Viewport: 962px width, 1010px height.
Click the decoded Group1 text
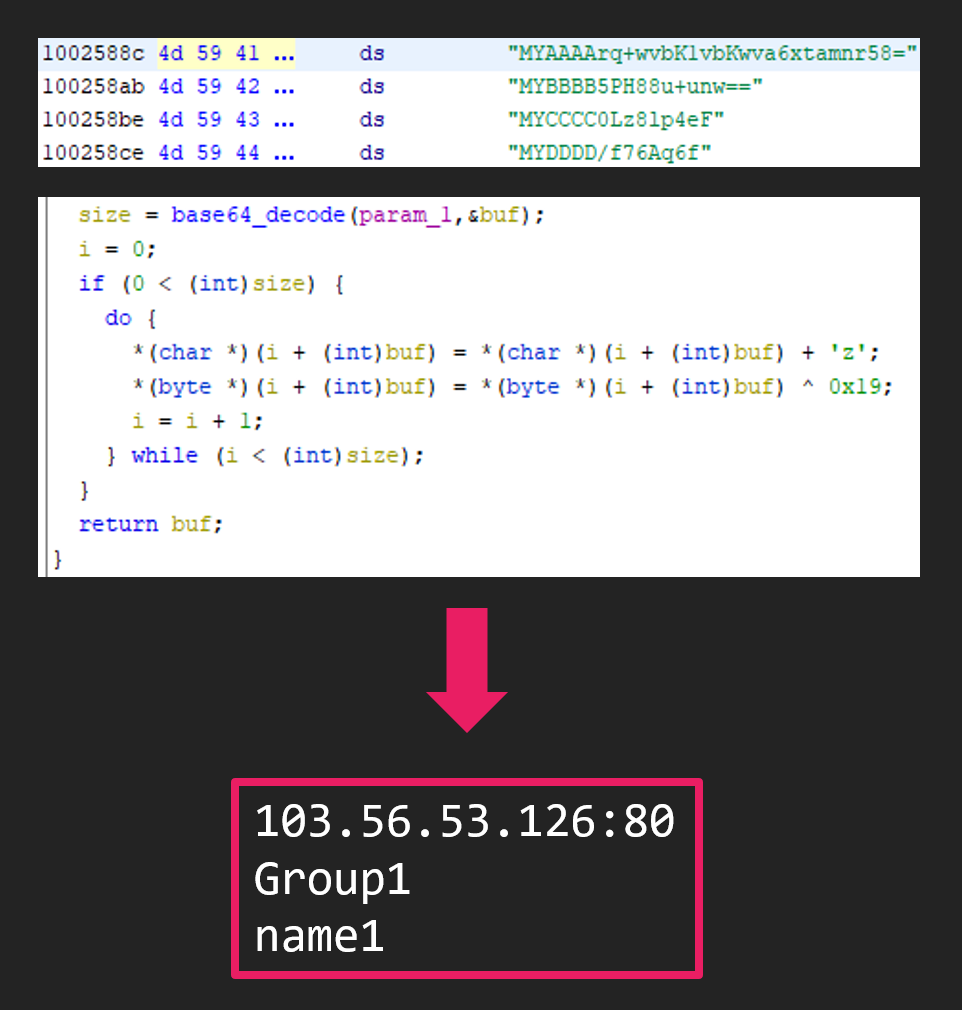click(332, 880)
